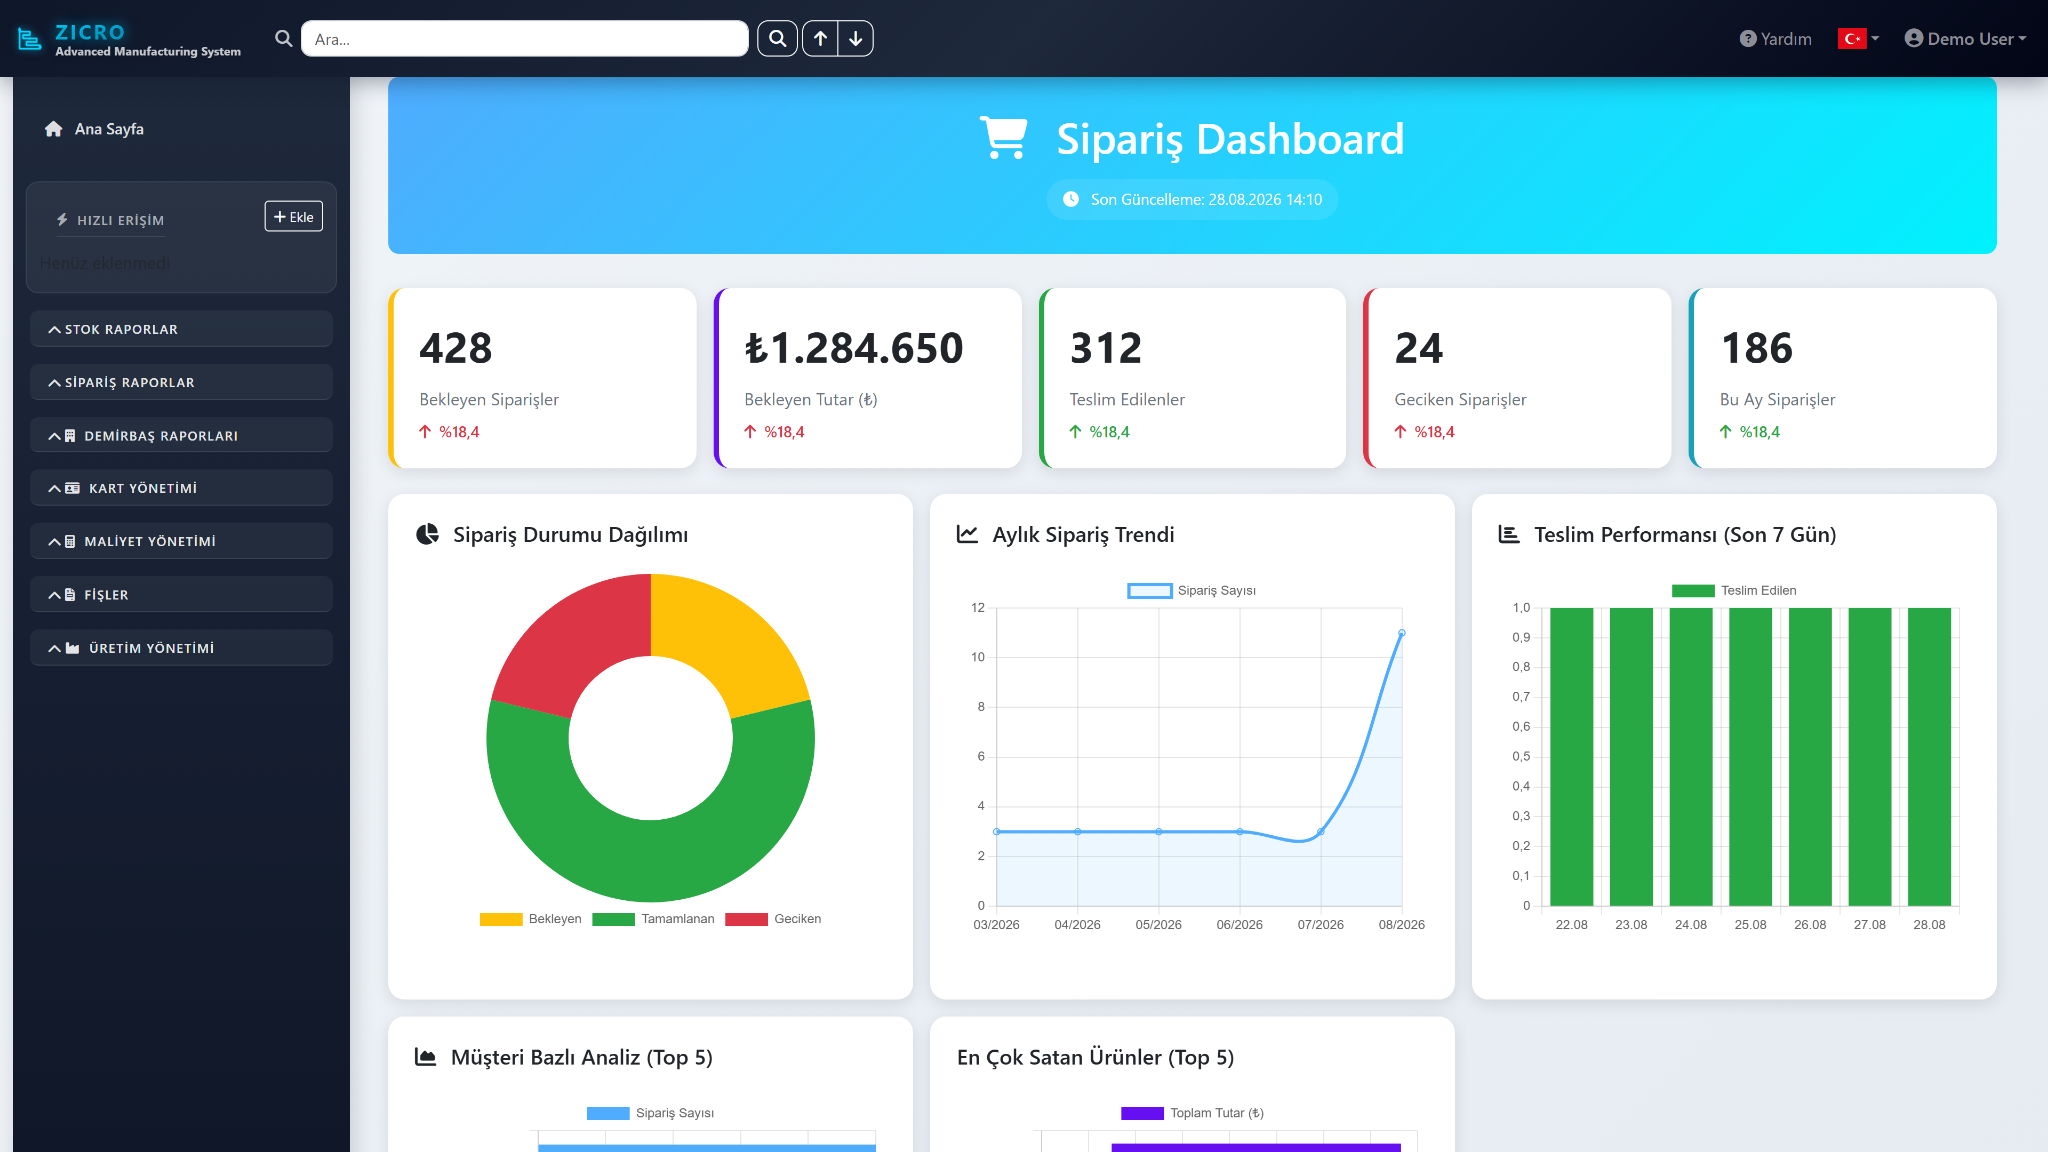
Task: Open the SİPARİŞ RAPORLAR menu group
Action: tap(181, 382)
